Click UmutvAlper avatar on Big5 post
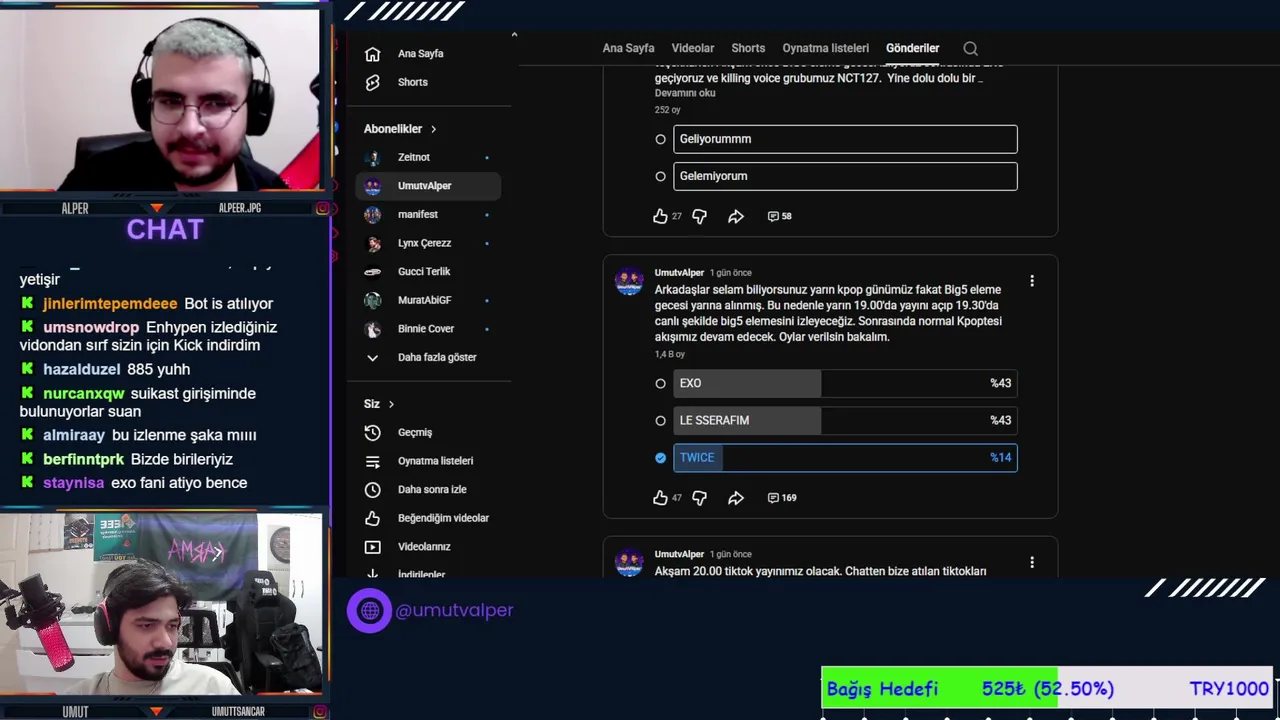 tap(629, 282)
